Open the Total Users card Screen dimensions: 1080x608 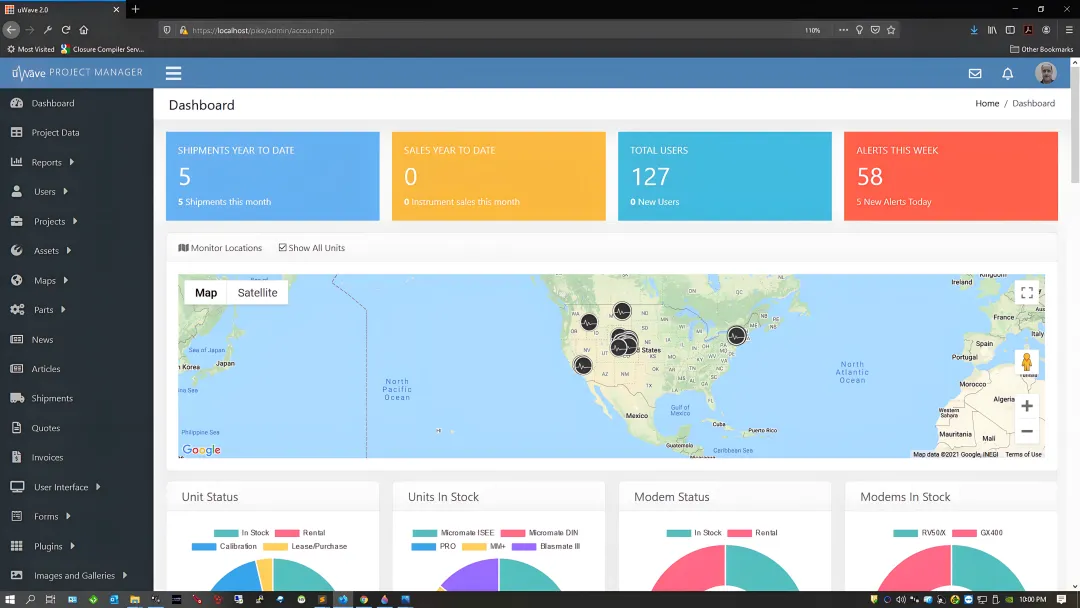click(725, 176)
